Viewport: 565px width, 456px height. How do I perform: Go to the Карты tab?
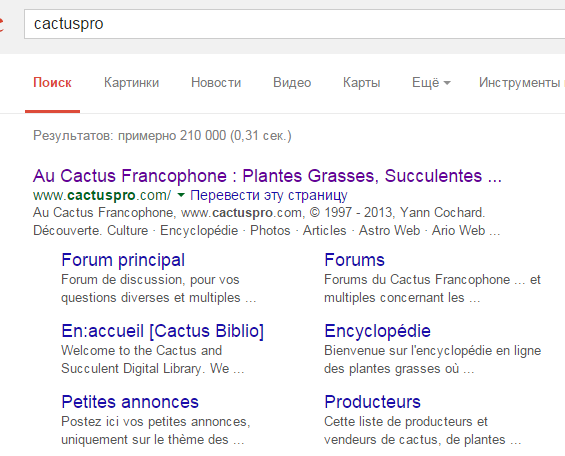pos(361,82)
